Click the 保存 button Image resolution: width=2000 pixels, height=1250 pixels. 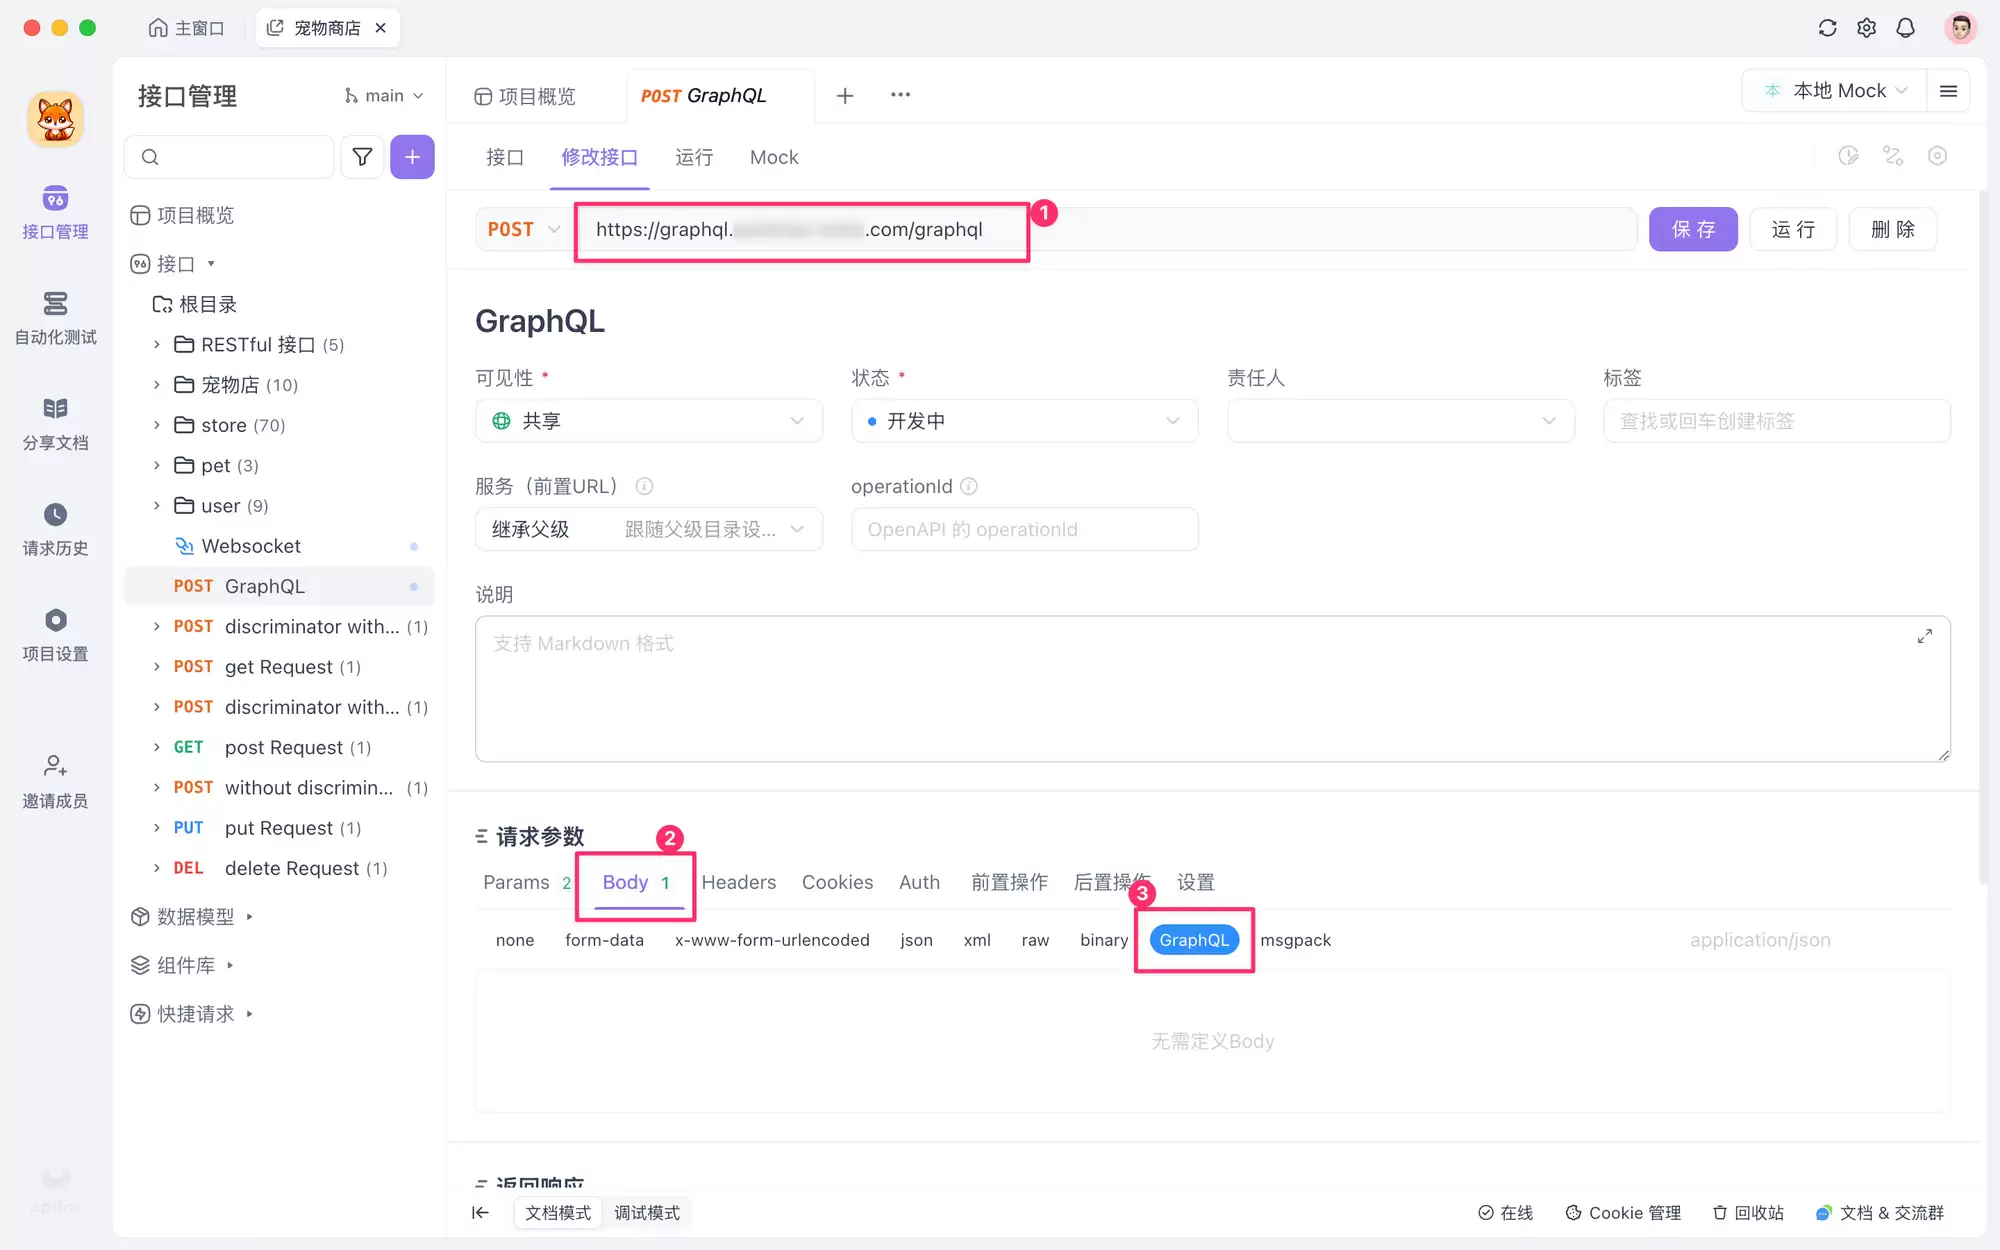pos(1693,229)
